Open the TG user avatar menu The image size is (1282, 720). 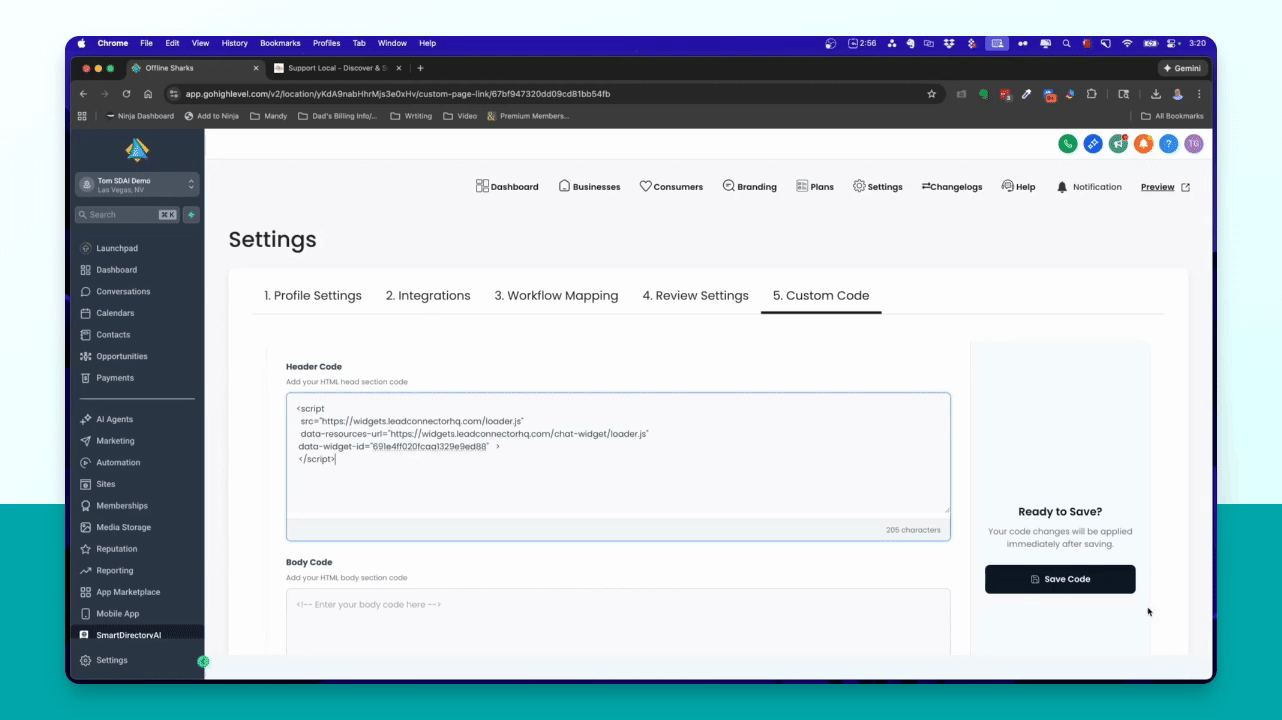(x=1193, y=144)
